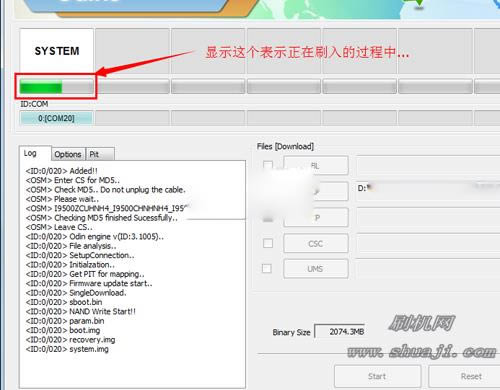Toggle the CSC checkbox

coord(268,243)
